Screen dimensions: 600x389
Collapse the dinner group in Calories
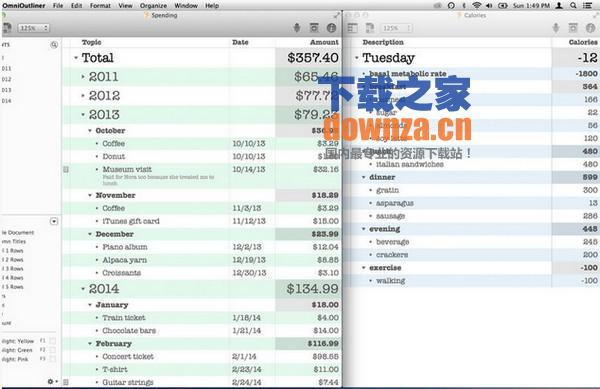pos(364,177)
